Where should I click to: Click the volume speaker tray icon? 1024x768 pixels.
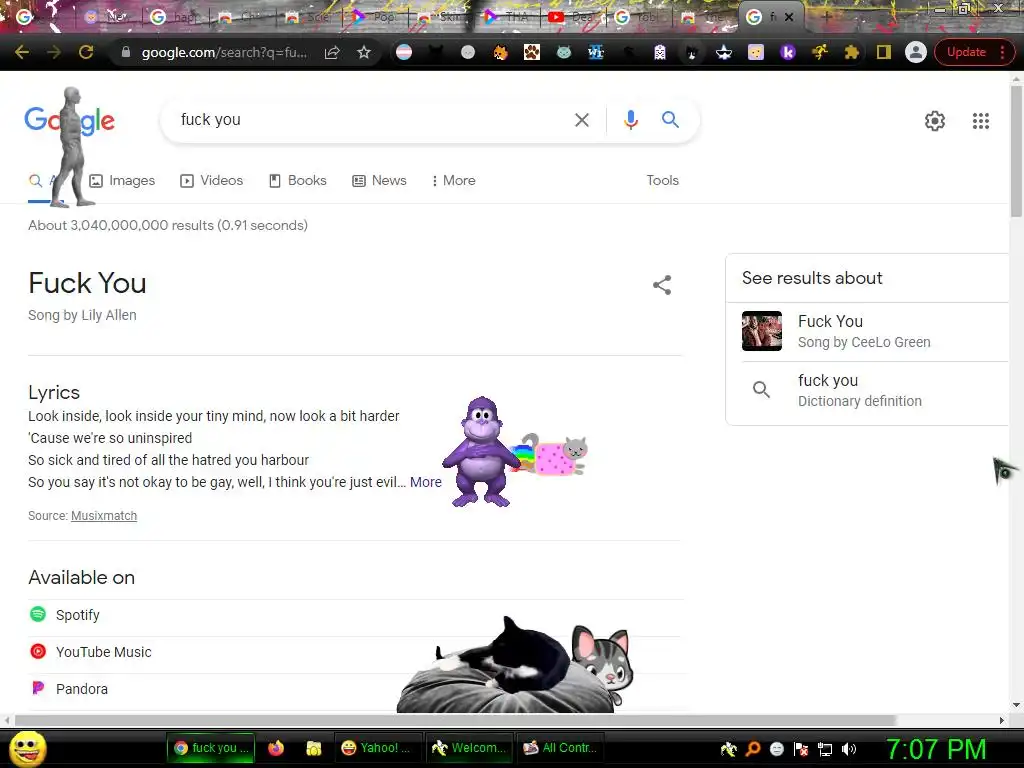click(848, 749)
